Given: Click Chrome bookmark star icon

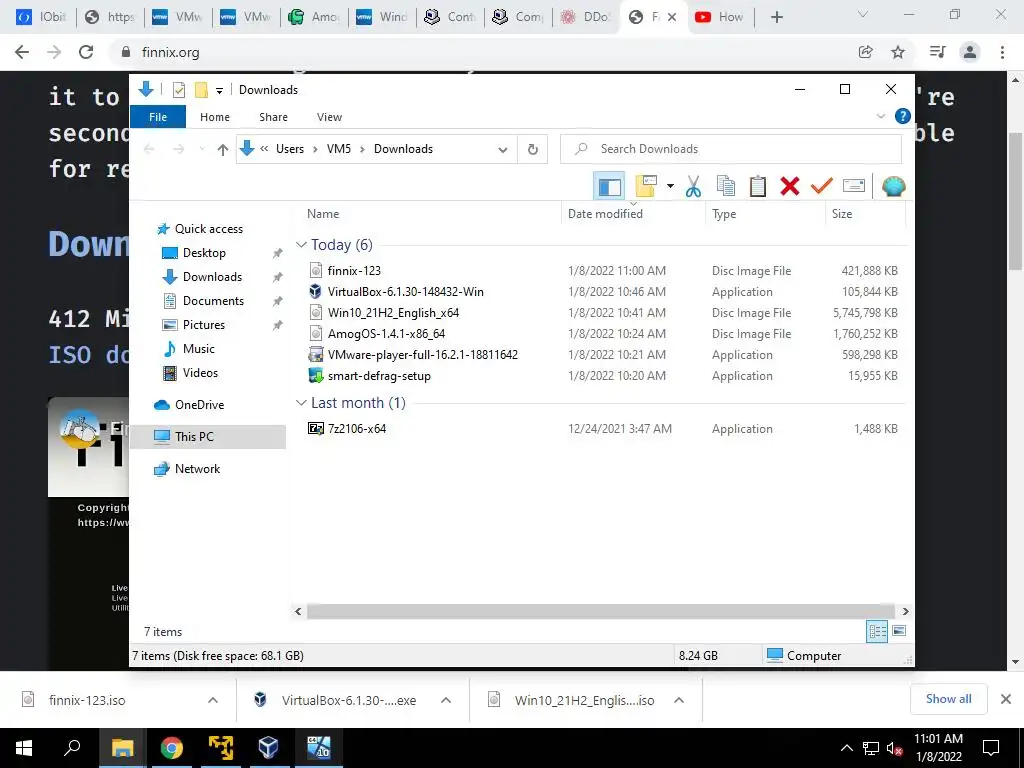Looking at the screenshot, I should click(x=898, y=52).
